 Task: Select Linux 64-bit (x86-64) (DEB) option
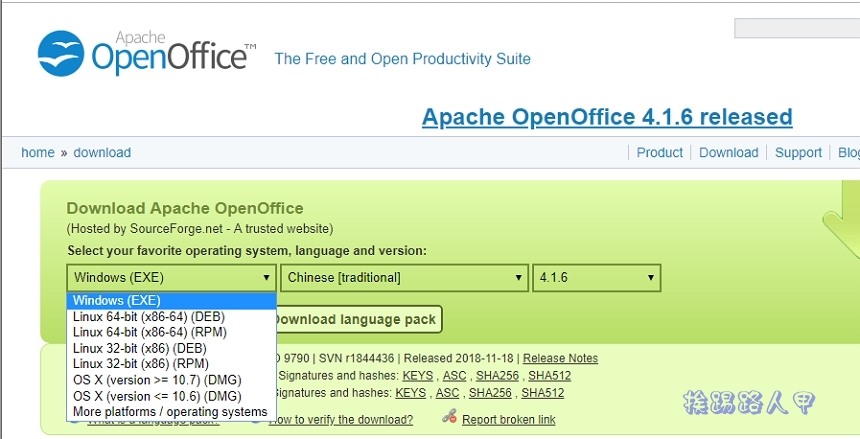[171, 317]
